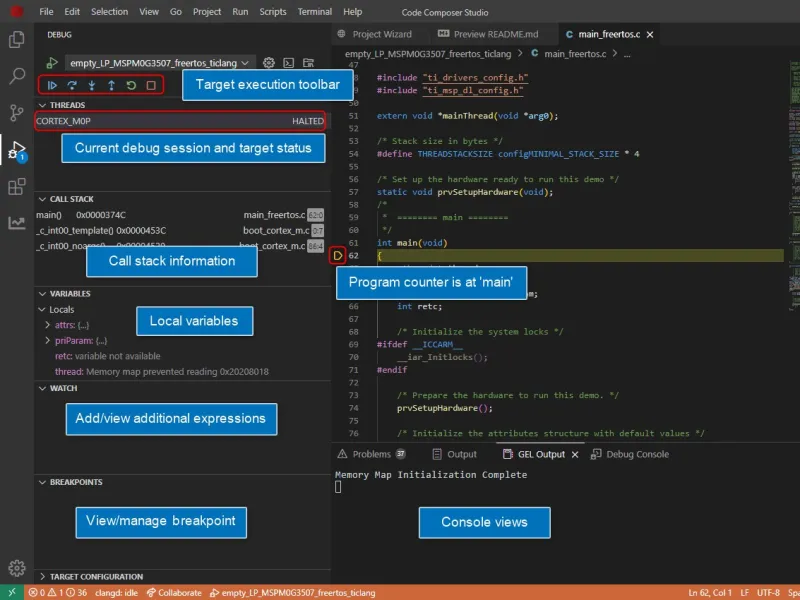
Task: Open the Edit menu
Action: tap(72, 12)
